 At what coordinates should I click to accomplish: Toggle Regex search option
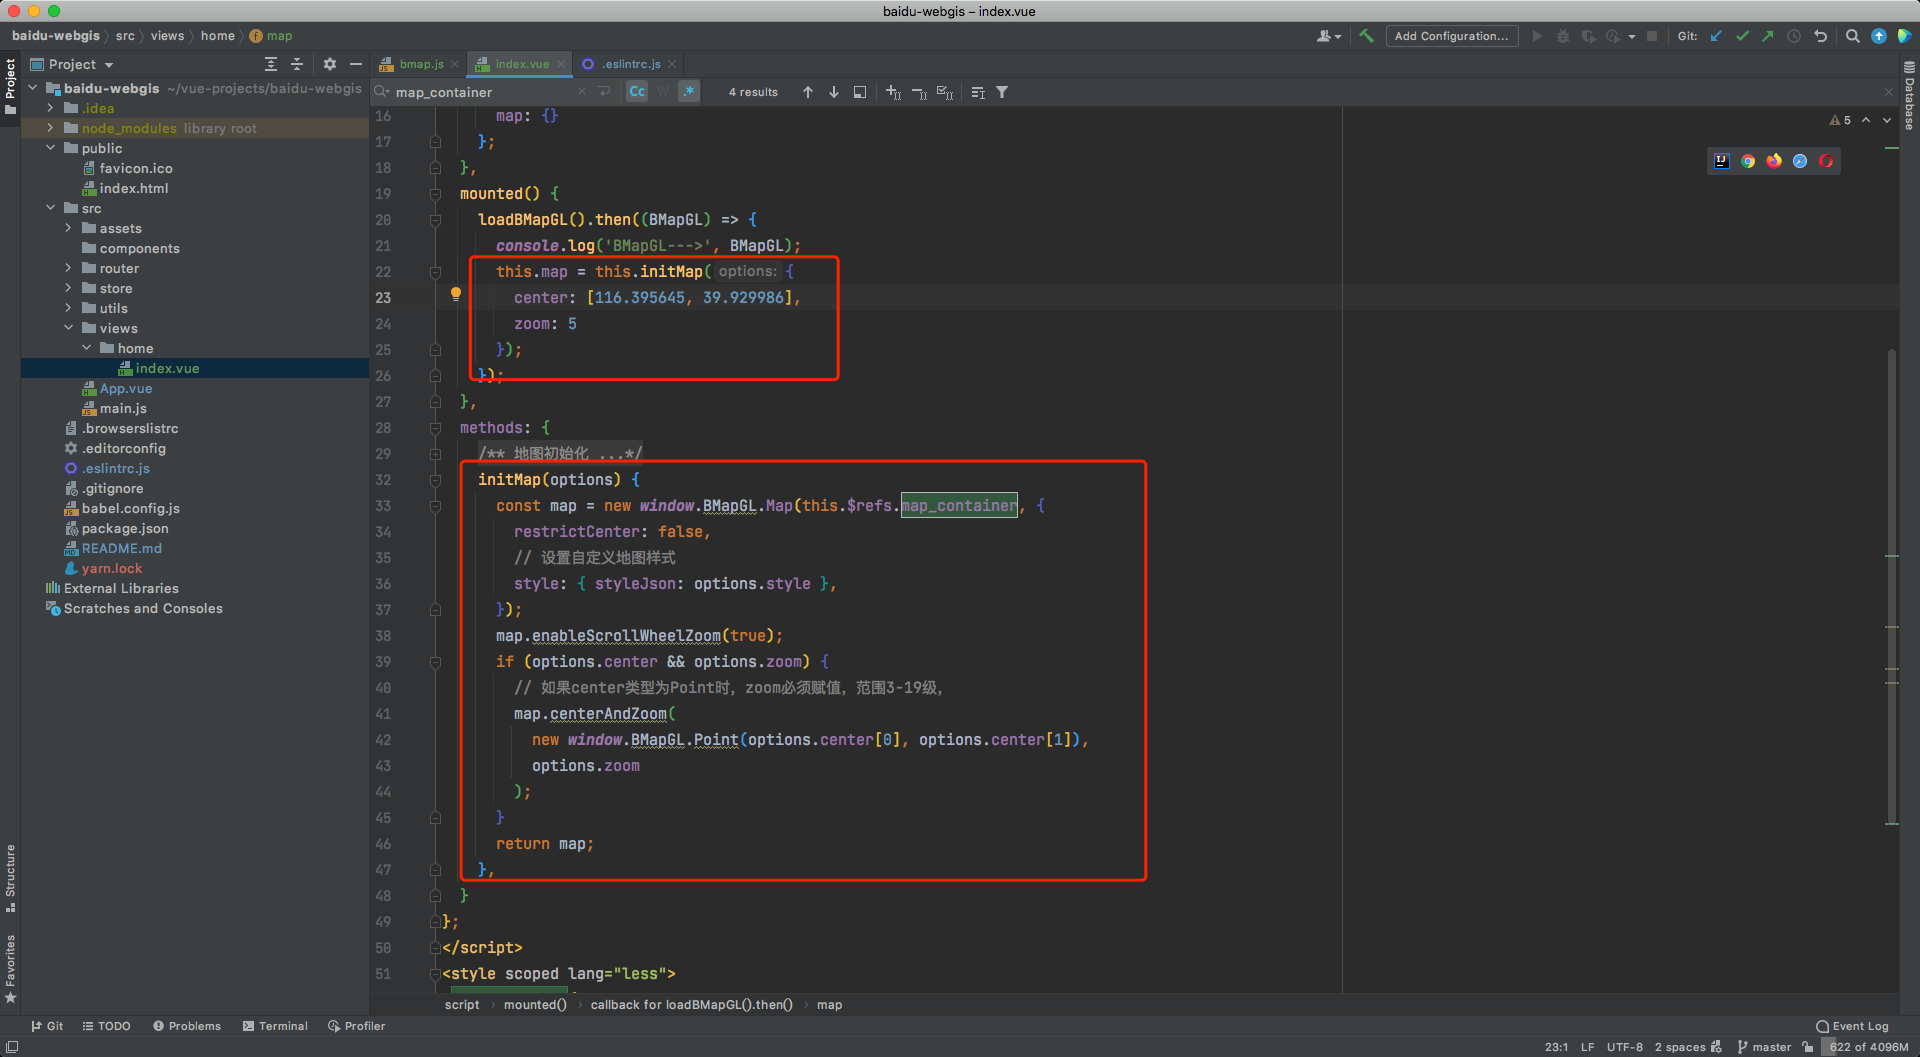(689, 91)
